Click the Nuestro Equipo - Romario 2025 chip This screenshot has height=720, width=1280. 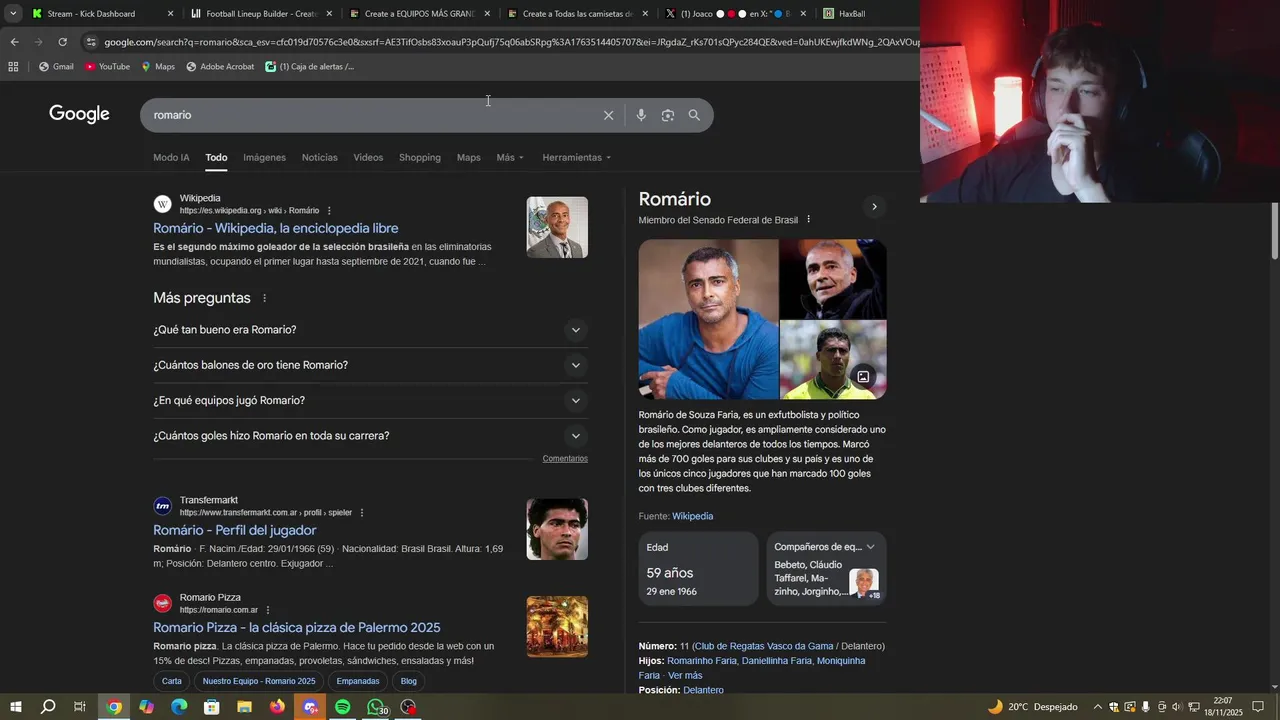tap(259, 681)
